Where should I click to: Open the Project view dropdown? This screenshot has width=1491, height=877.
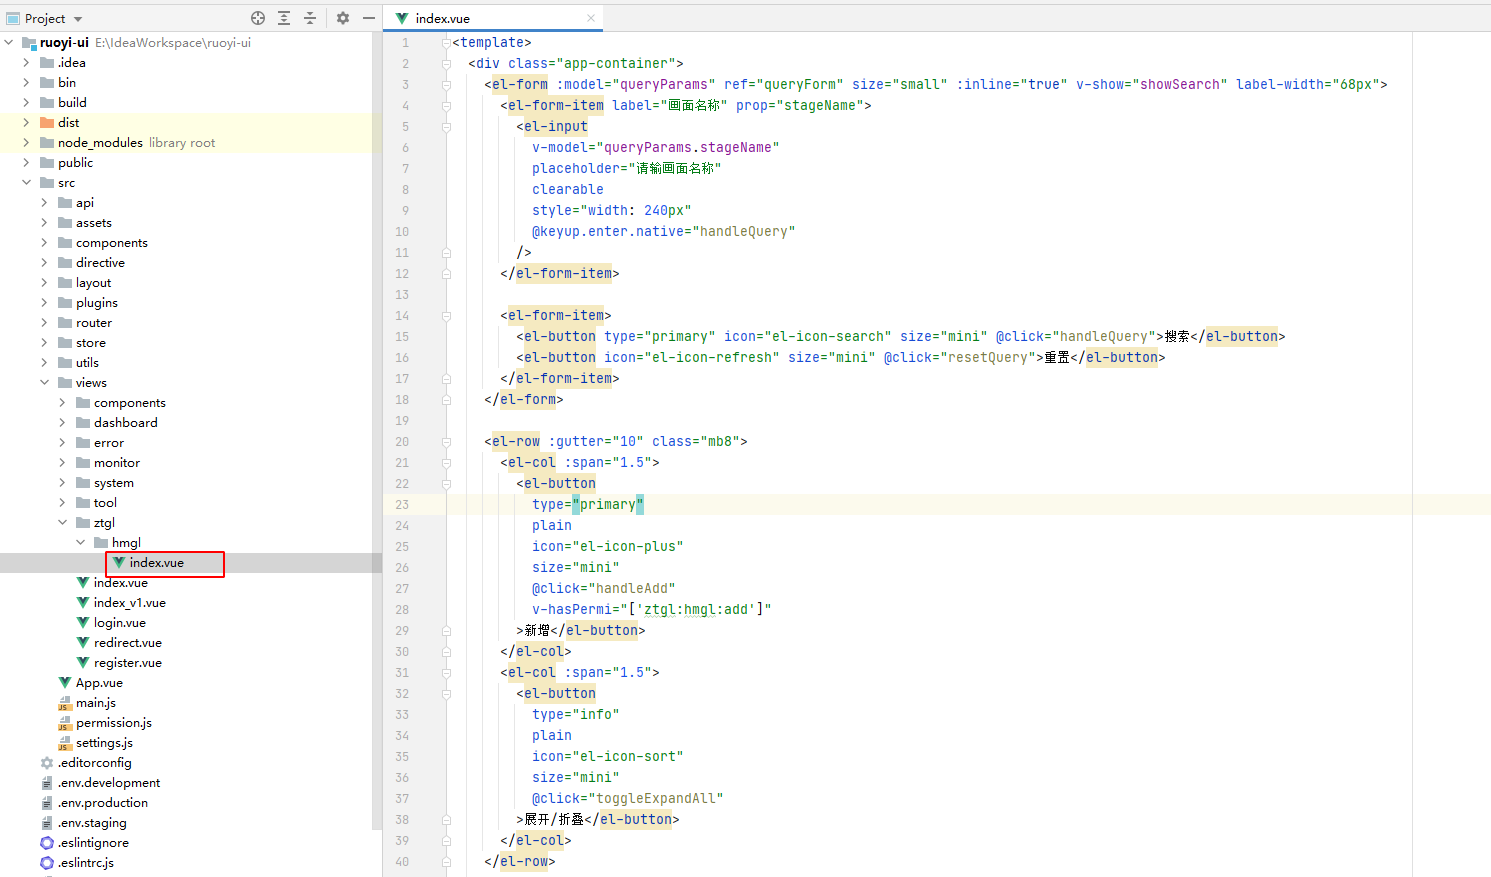pyautogui.click(x=78, y=19)
